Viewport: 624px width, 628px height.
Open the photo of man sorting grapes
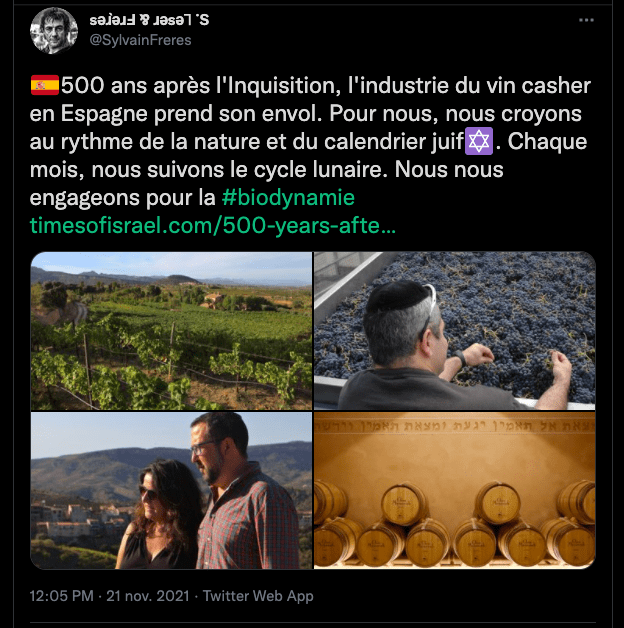[x=455, y=330]
